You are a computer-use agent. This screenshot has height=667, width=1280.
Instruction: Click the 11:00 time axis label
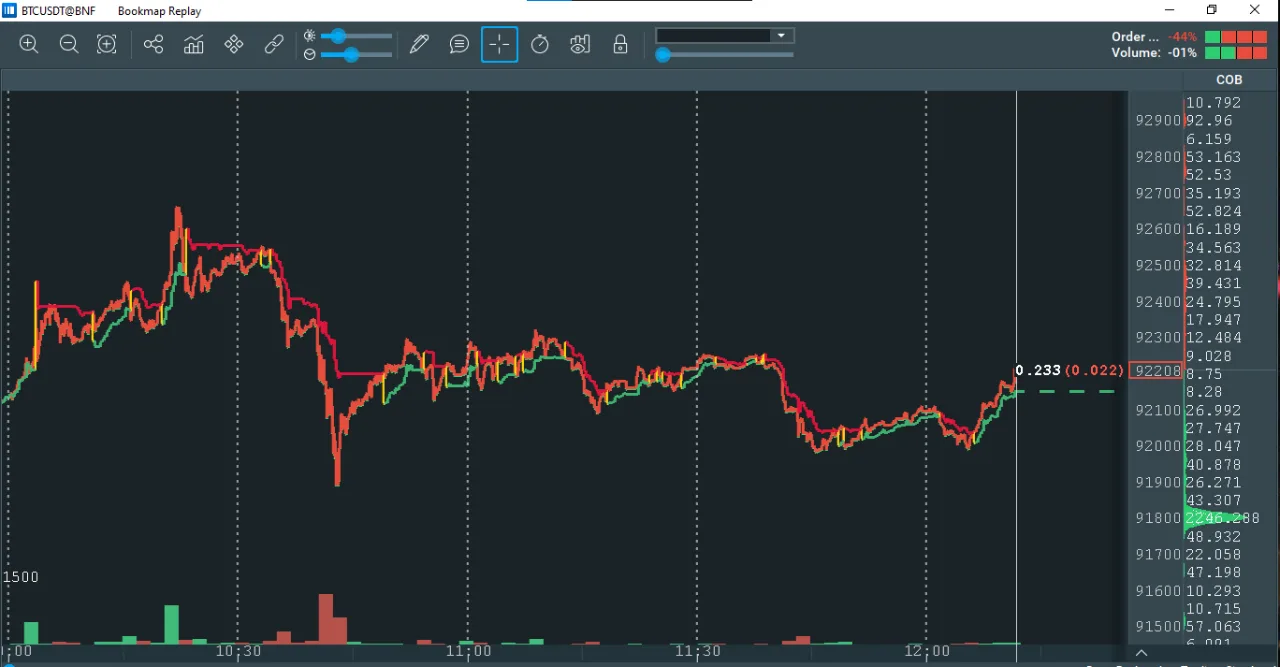tap(469, 651)
